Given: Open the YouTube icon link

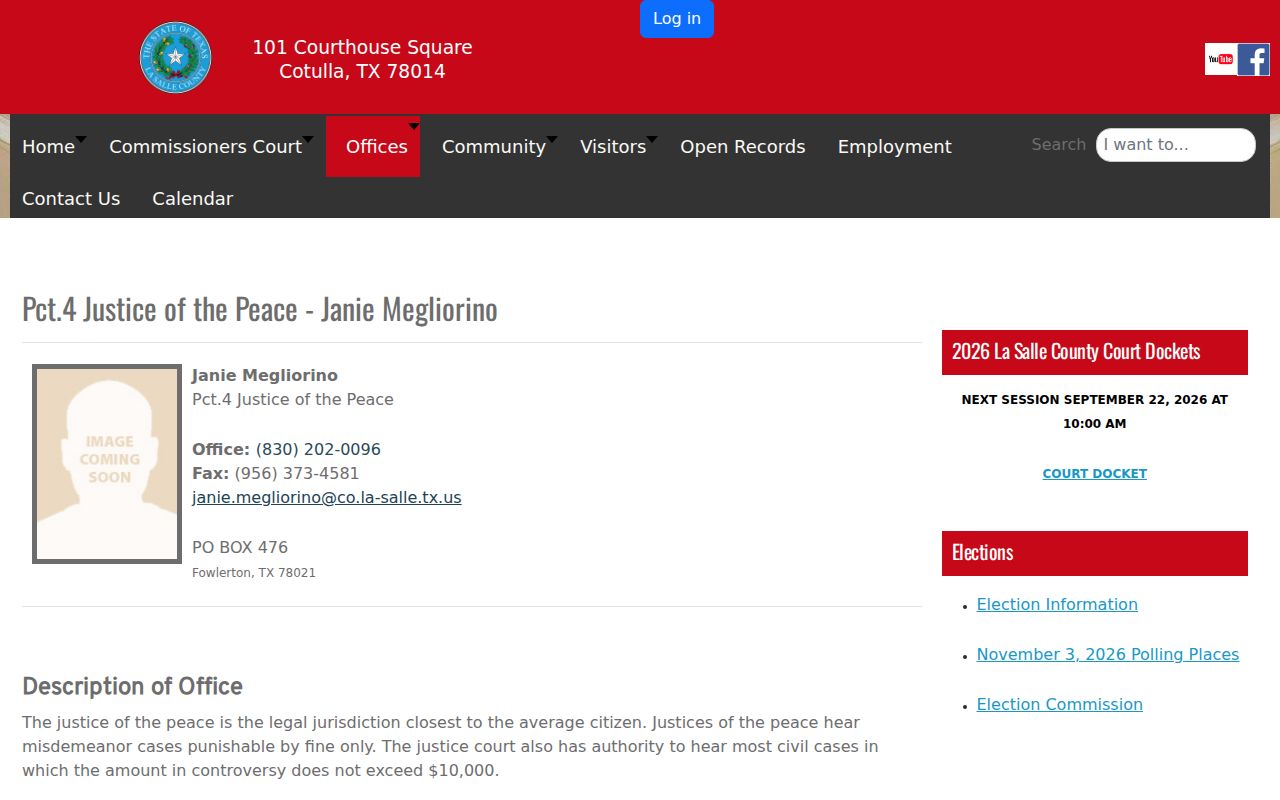Looking at the screenshot, I should [x=1220, y=59].
